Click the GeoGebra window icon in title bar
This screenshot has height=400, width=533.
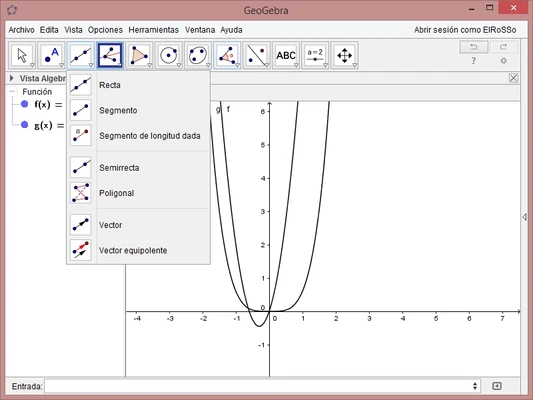[x=12, y=10]
